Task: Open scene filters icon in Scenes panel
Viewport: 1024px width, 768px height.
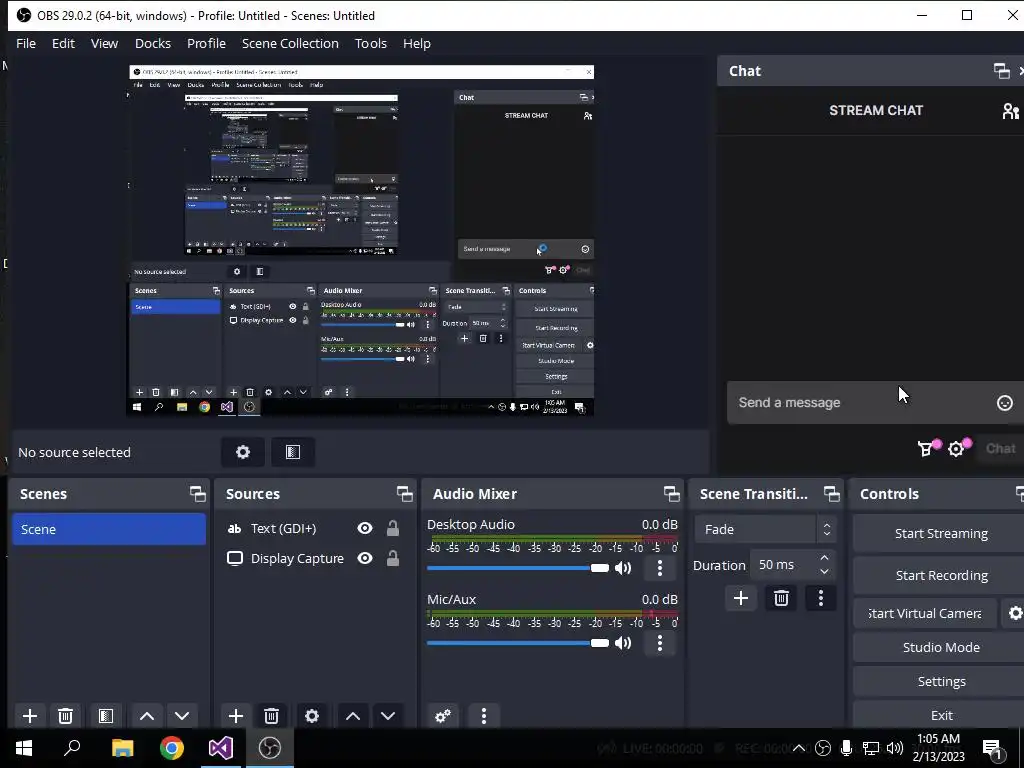Action: point(106,716)
